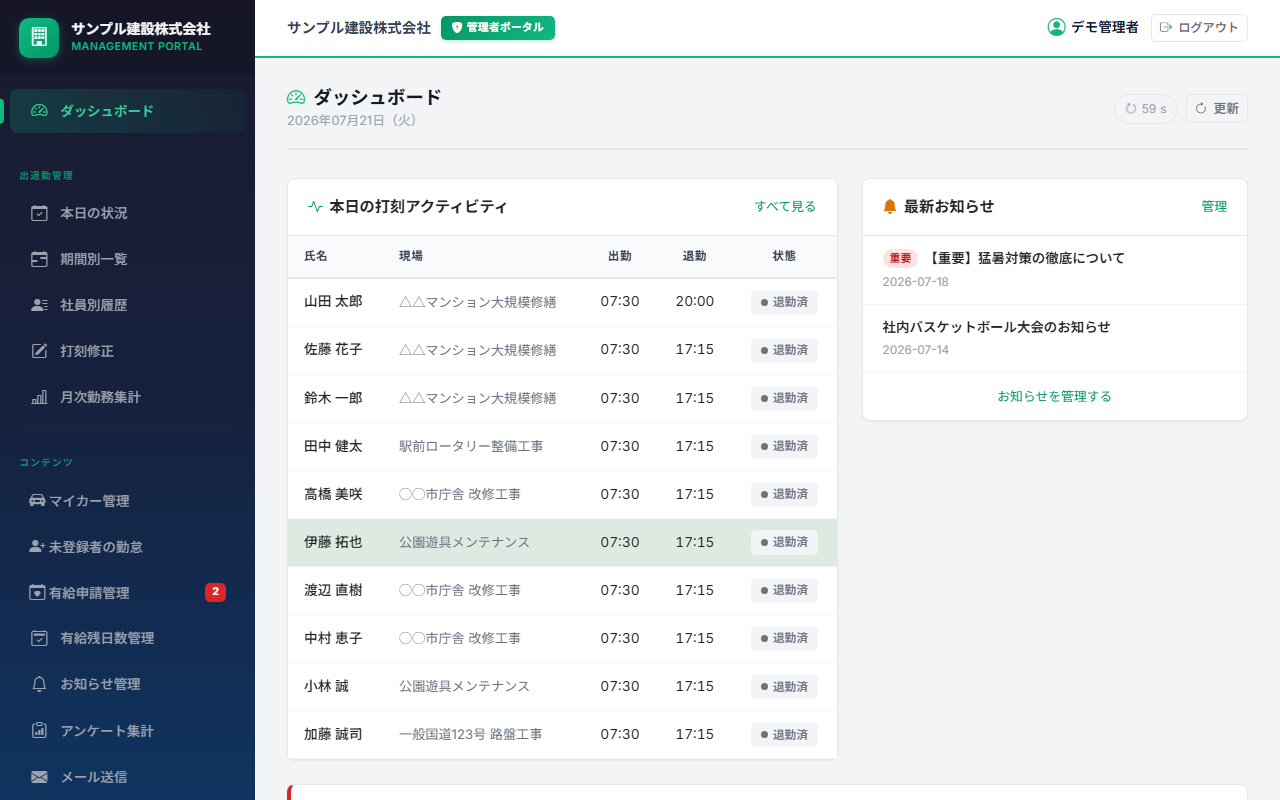Click the orange bell icon by 最新お知らせ
Image resolution: width=1280 pixels, height=800 pixels.
pyautogui.click(x=890, y=207)
